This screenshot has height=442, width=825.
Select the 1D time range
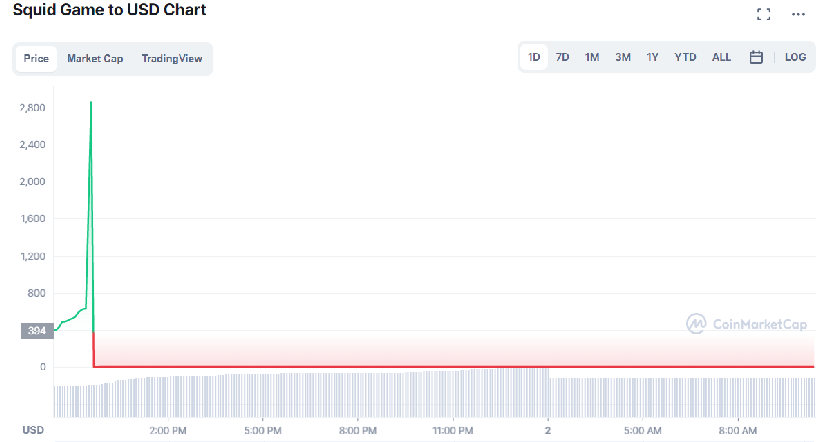tap(534, 57)
